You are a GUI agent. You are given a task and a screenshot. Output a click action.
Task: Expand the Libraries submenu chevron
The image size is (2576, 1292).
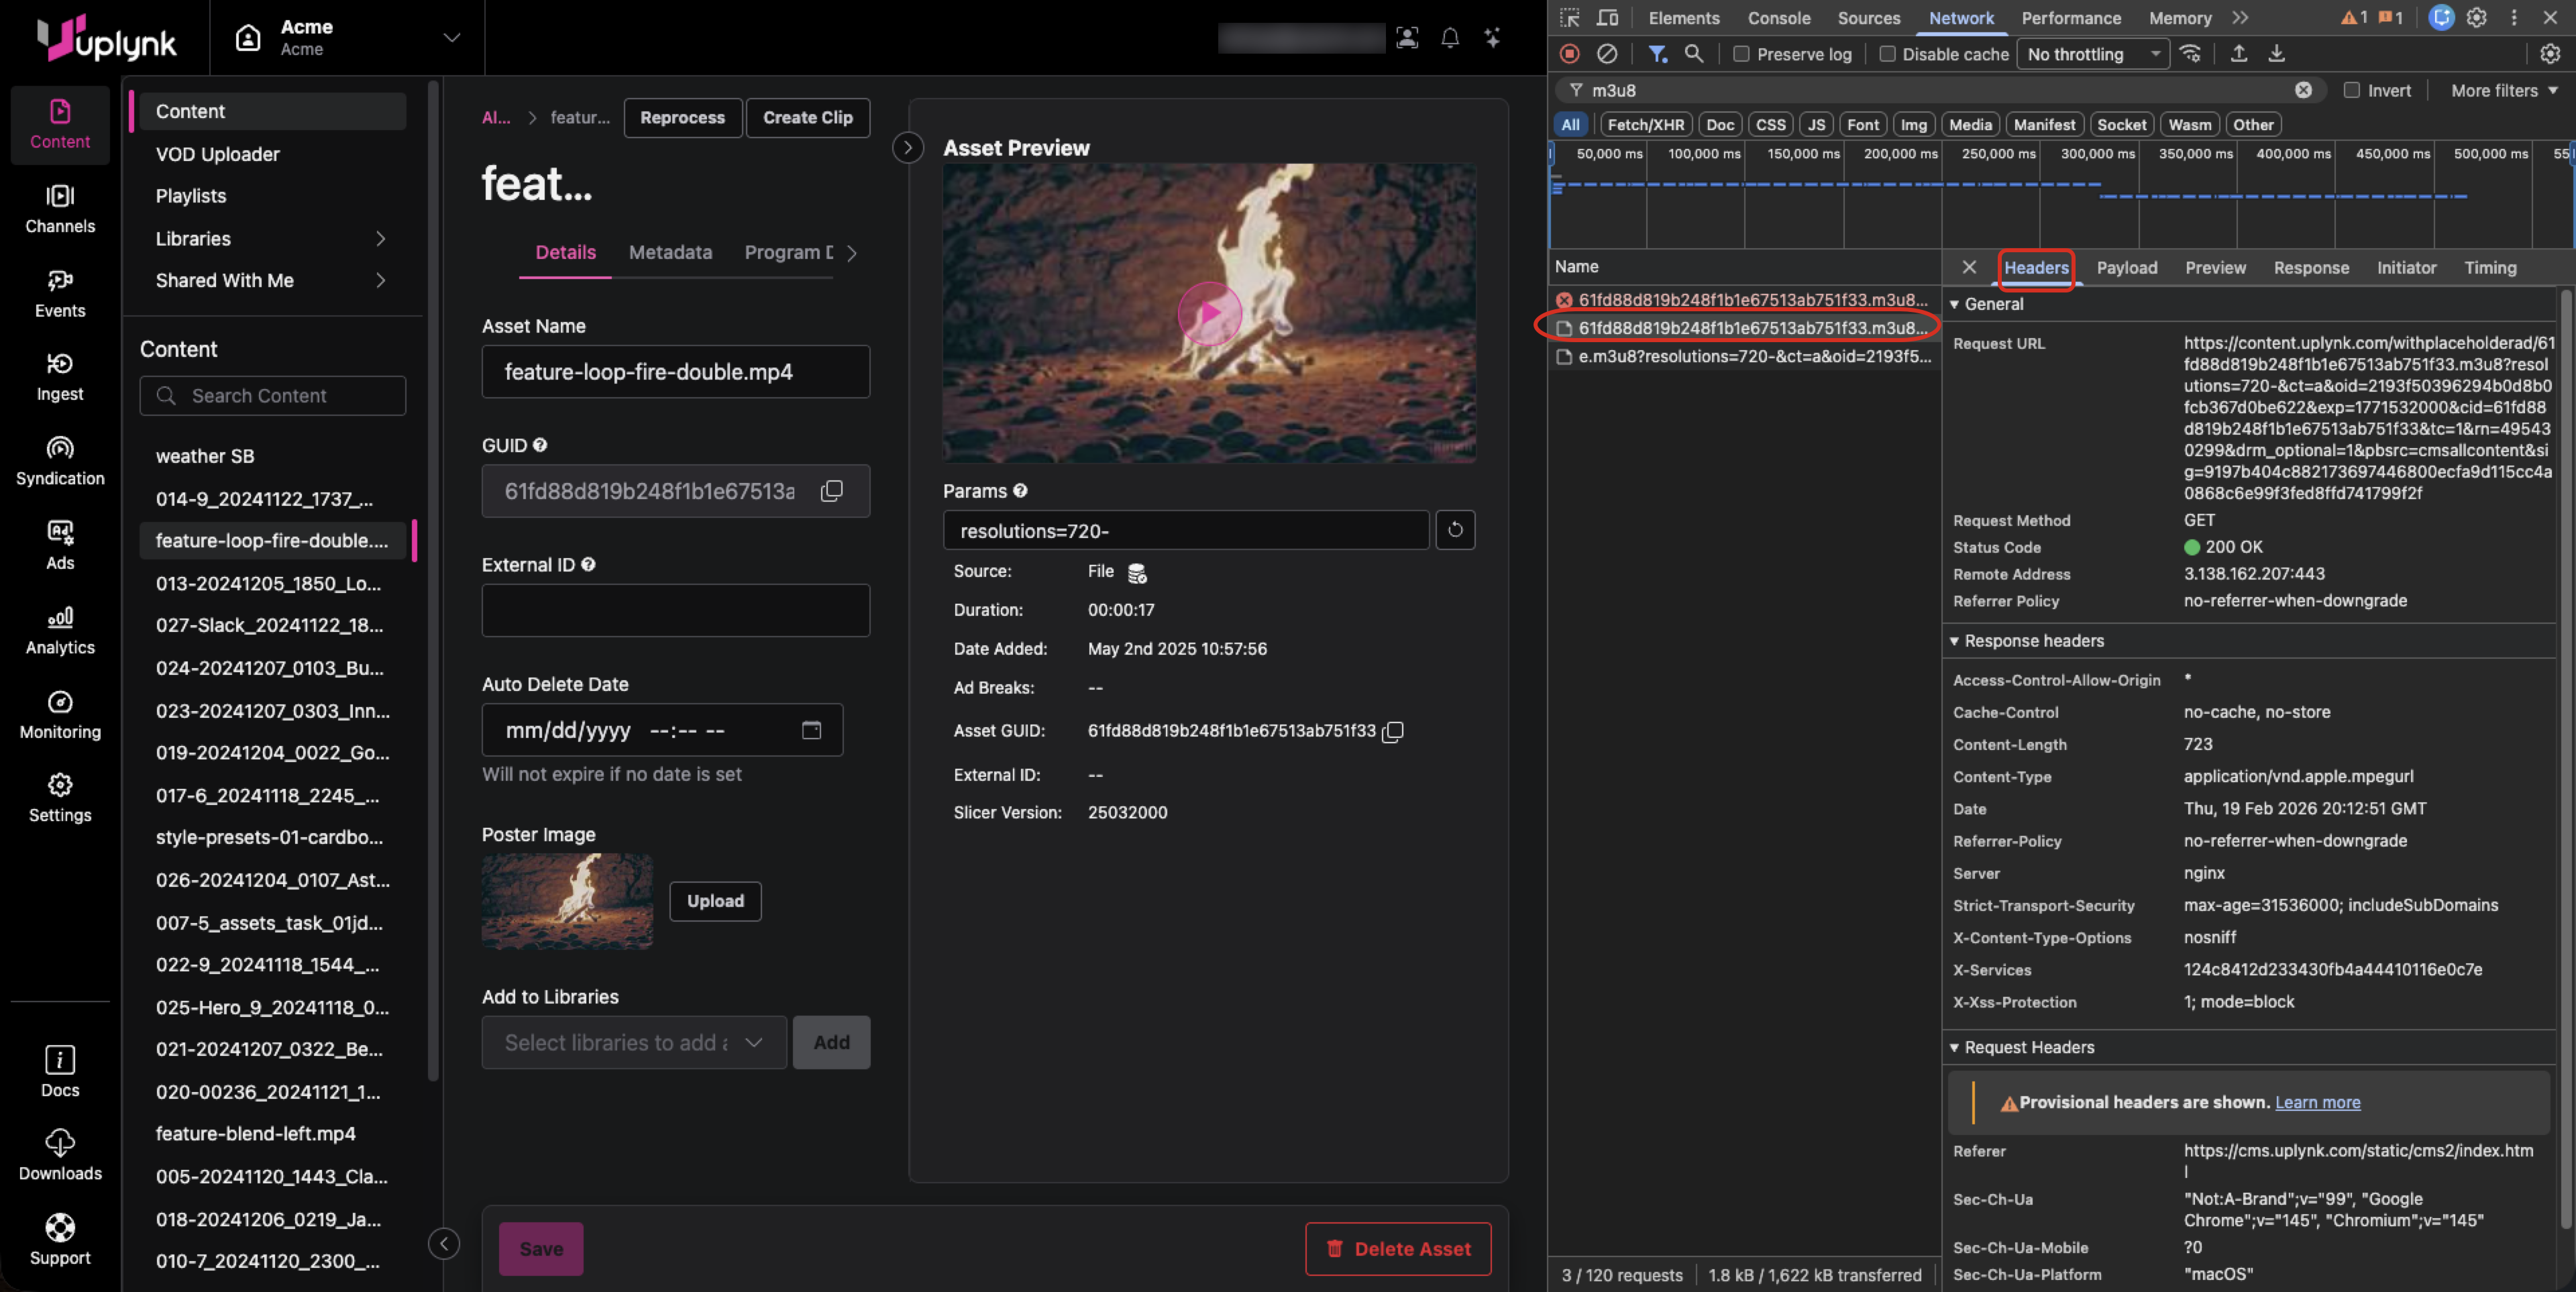pos(380,238)
